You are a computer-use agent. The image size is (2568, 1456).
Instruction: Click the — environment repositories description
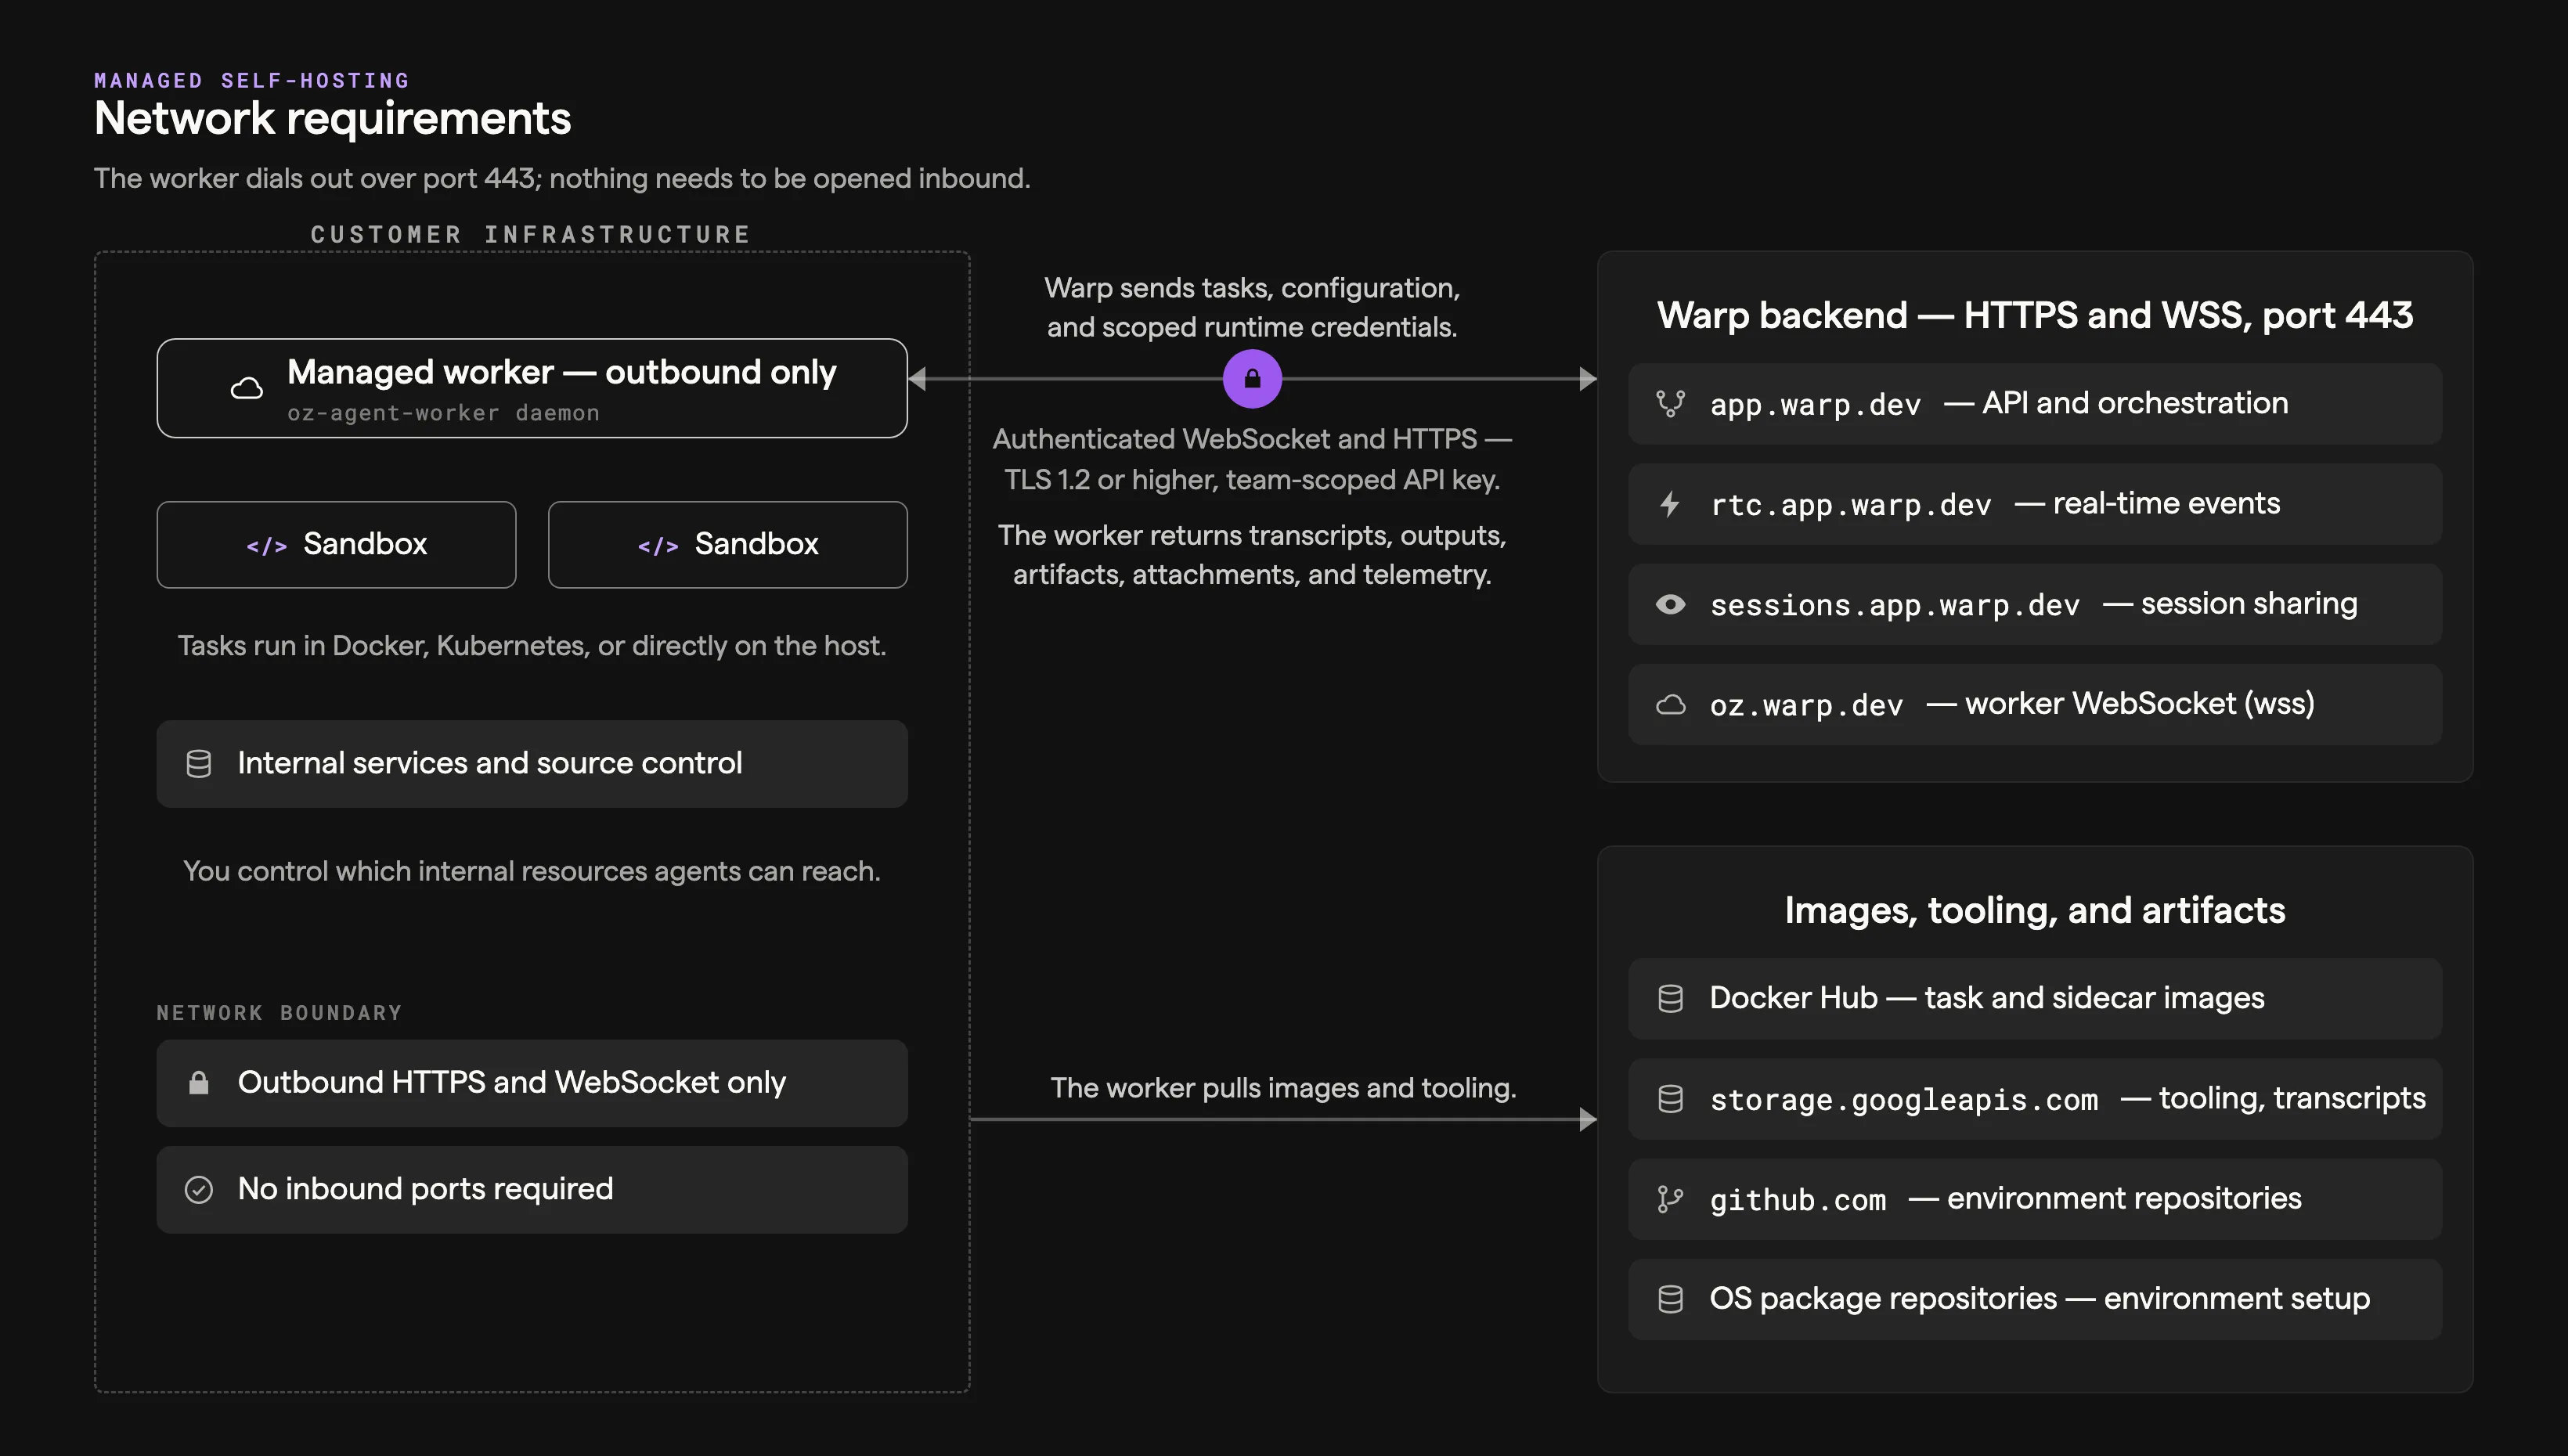coord(2105,1198)
